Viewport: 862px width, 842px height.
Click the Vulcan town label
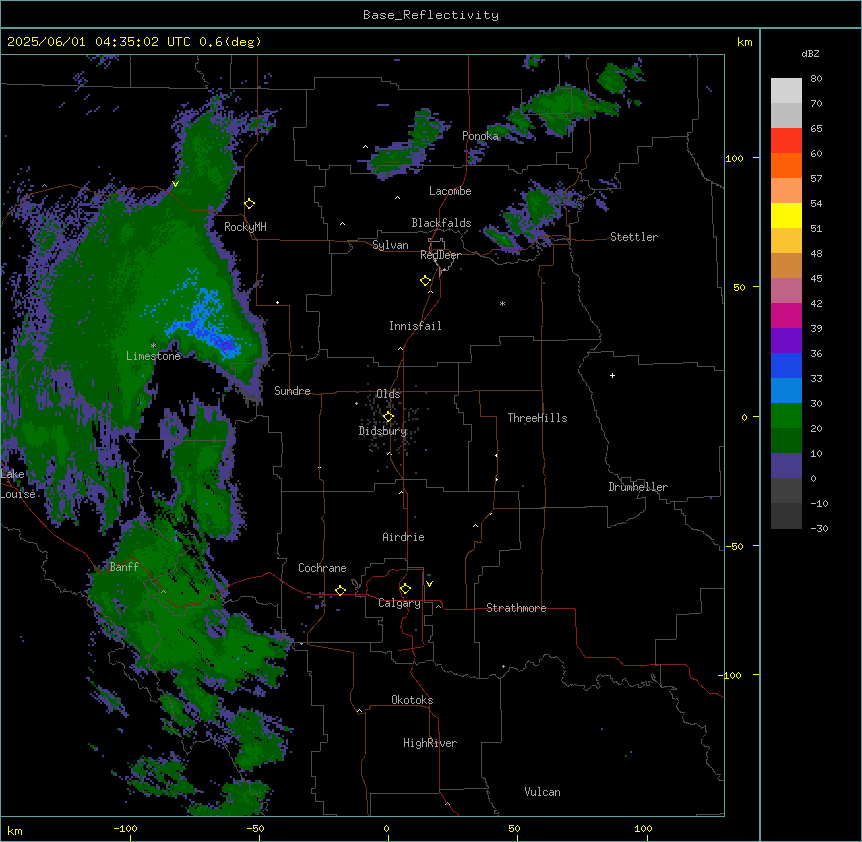(x=542, y=792)
